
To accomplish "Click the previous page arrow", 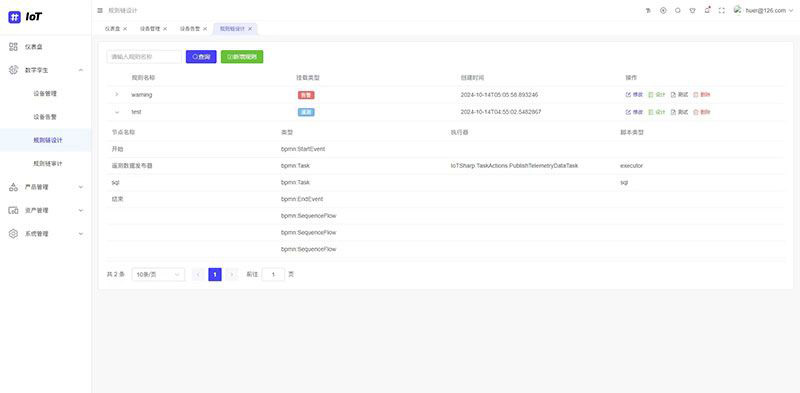I will click(198, 275).
